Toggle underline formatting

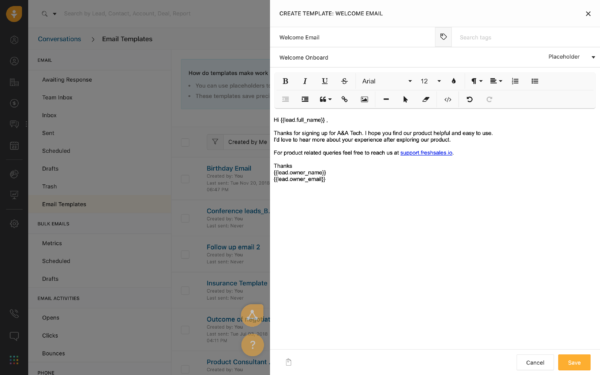324,81
